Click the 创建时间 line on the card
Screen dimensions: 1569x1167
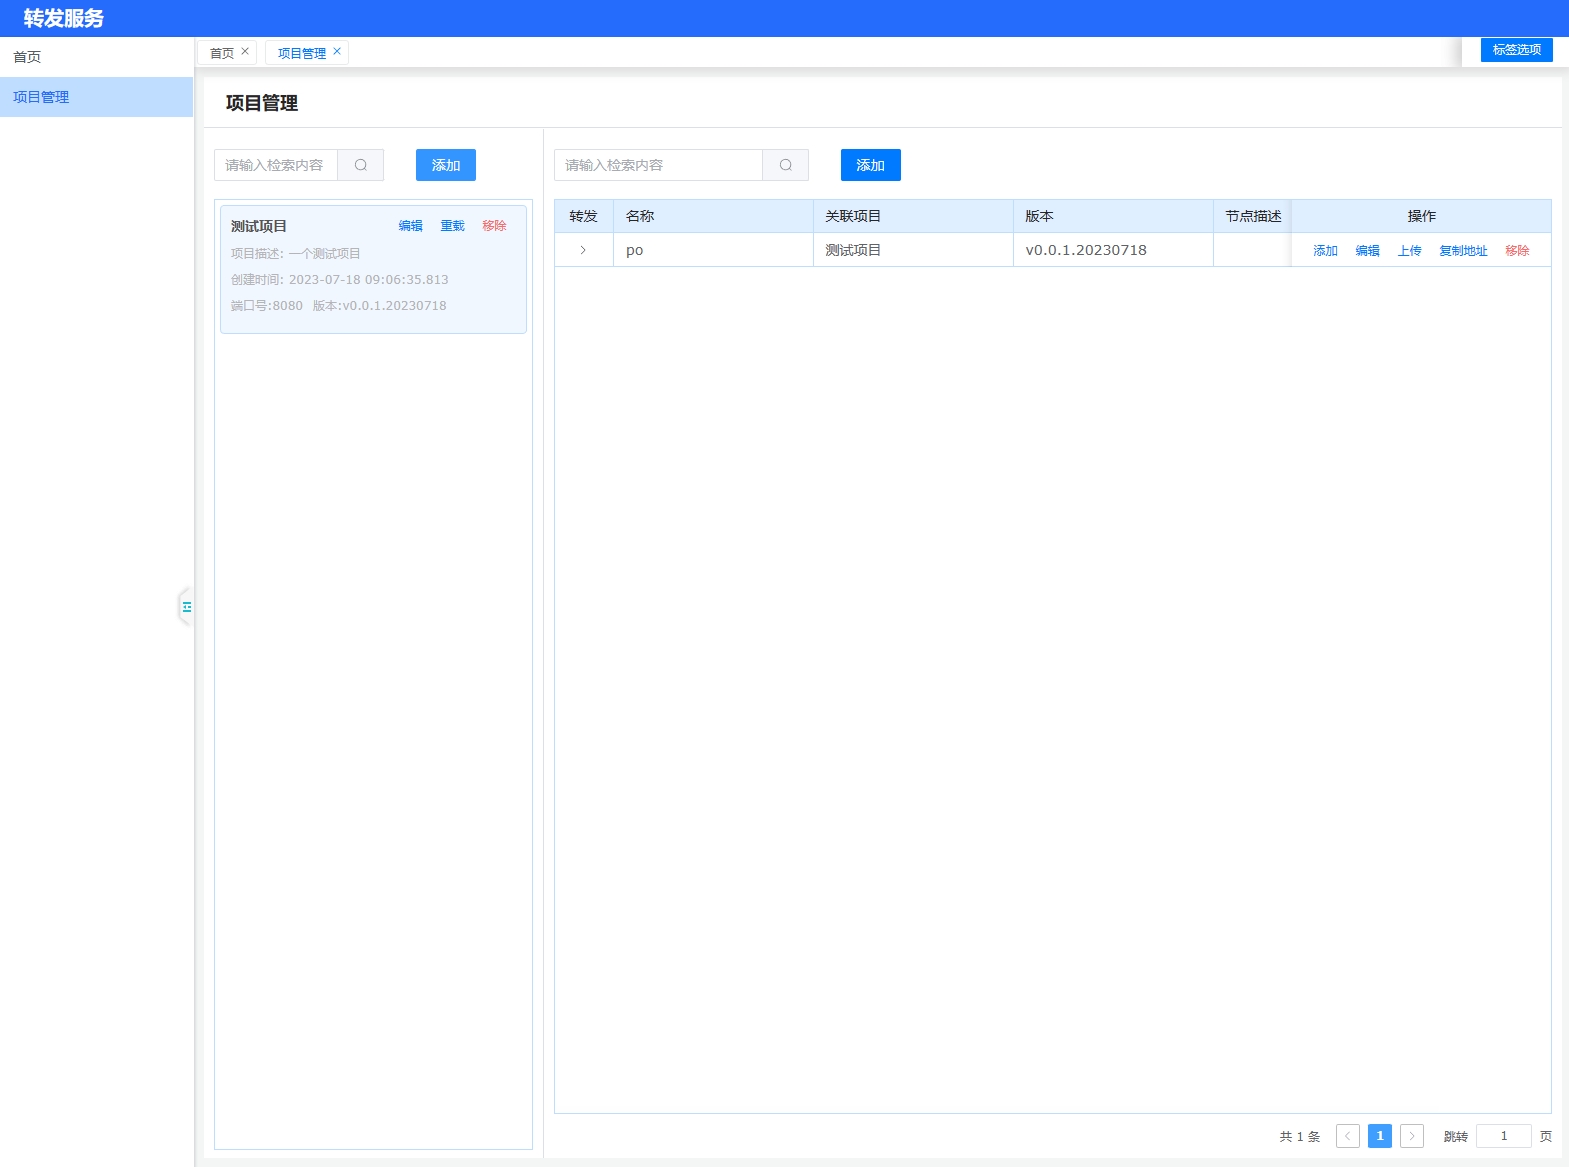[x=340, y=280]
